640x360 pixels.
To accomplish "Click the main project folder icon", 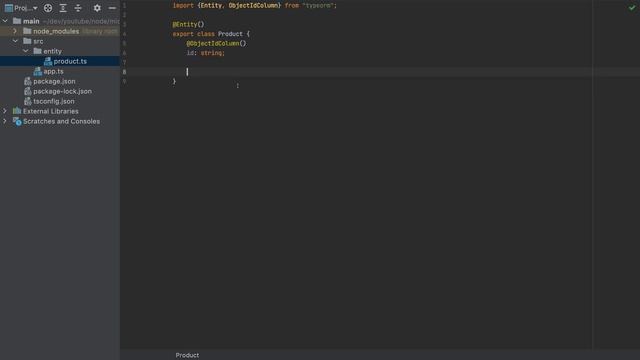I will point(17,21).
